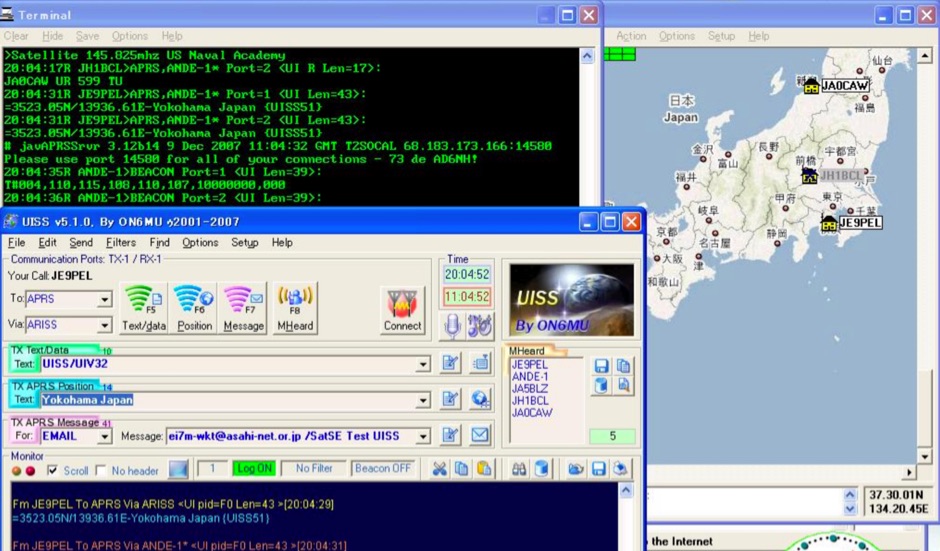
Task: Click the JA0CAW station marker on map
Action: point(811,86)
